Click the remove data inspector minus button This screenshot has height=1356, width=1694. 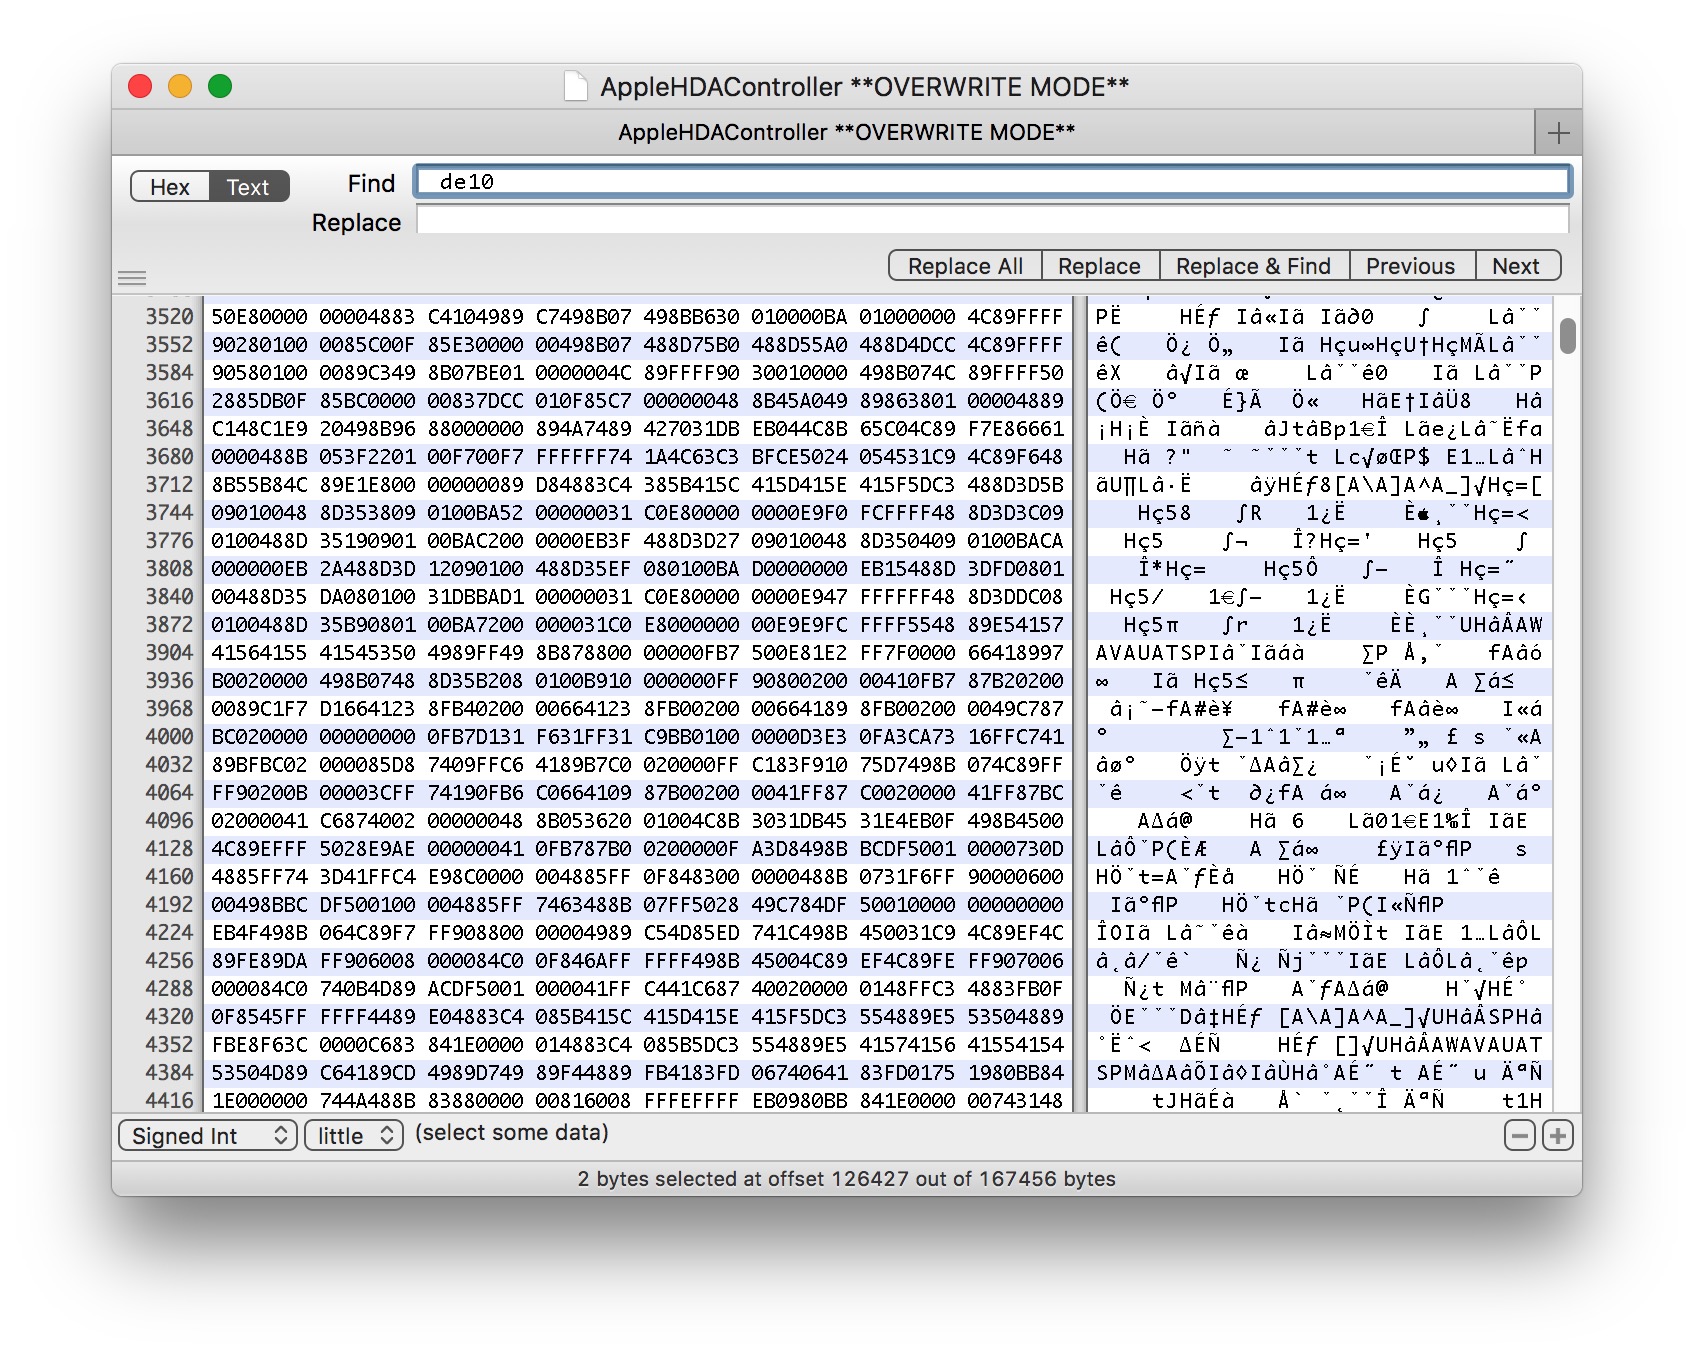pyautogui.click(x=1520, y=1135)
